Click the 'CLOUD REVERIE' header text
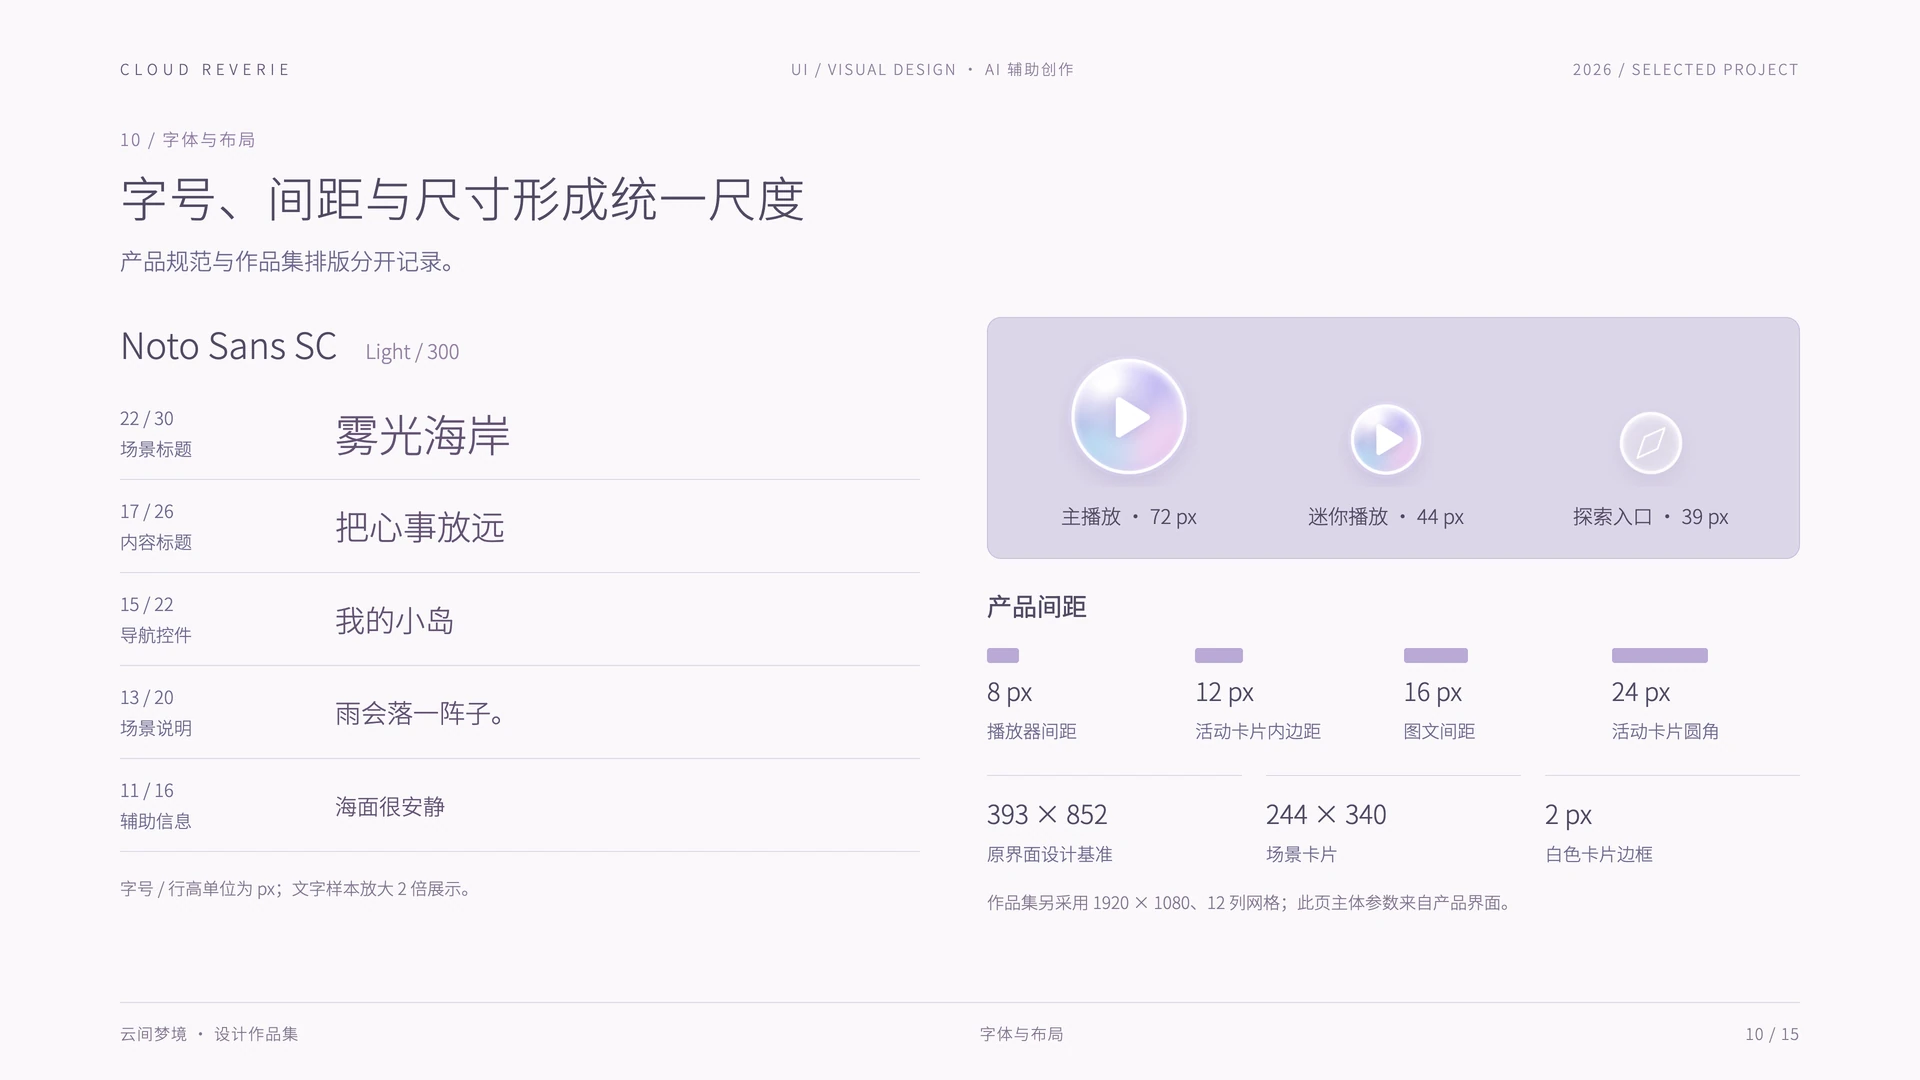 pyautogui.click(x=205, y=70)
